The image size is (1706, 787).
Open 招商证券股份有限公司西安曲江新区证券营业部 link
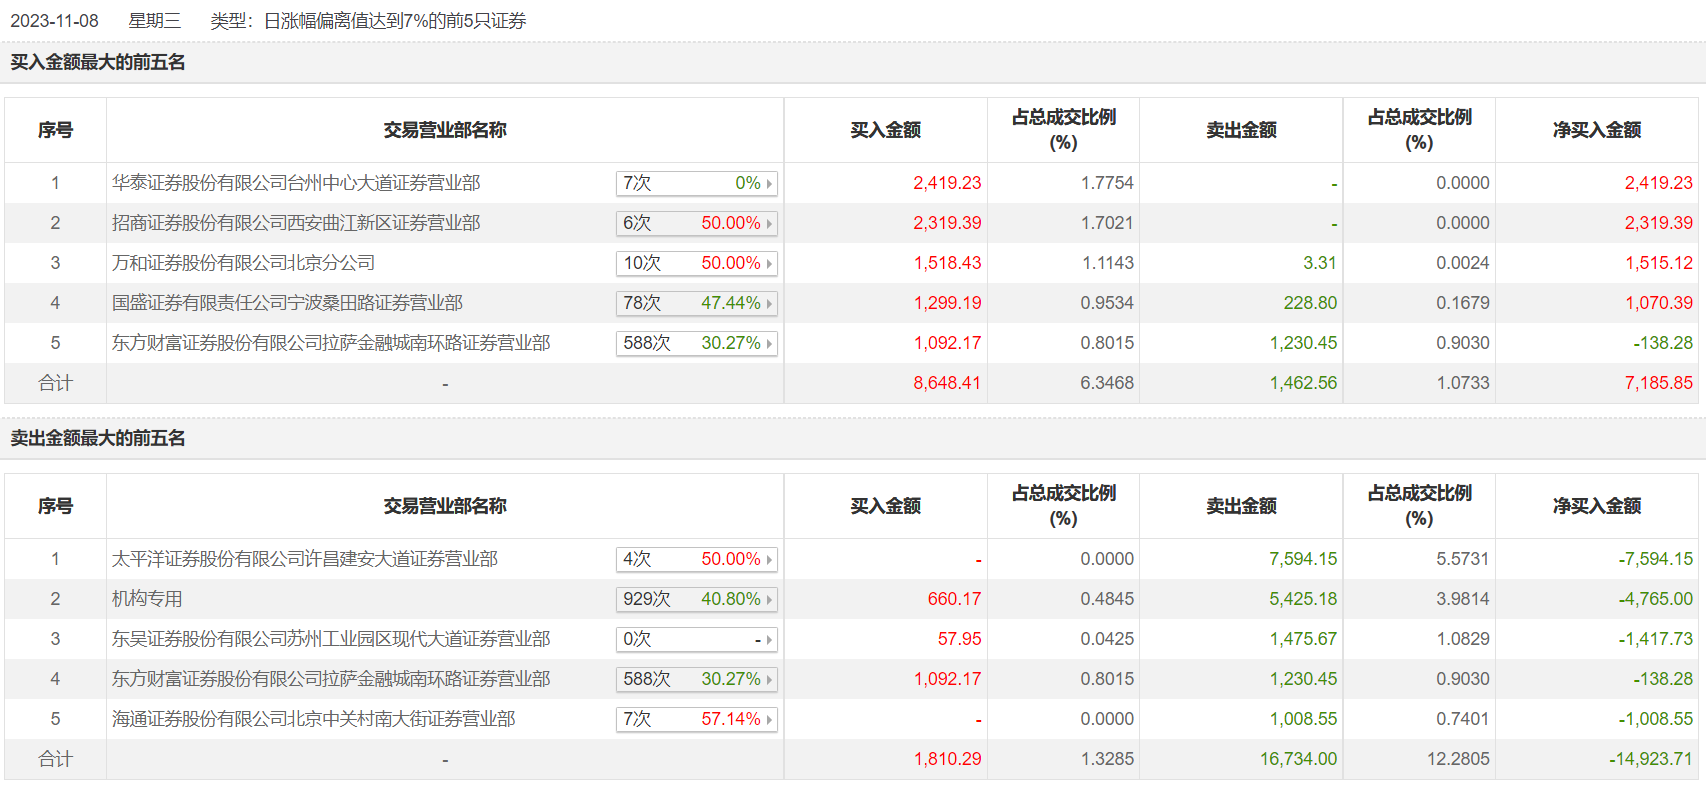tap(296, 223)
